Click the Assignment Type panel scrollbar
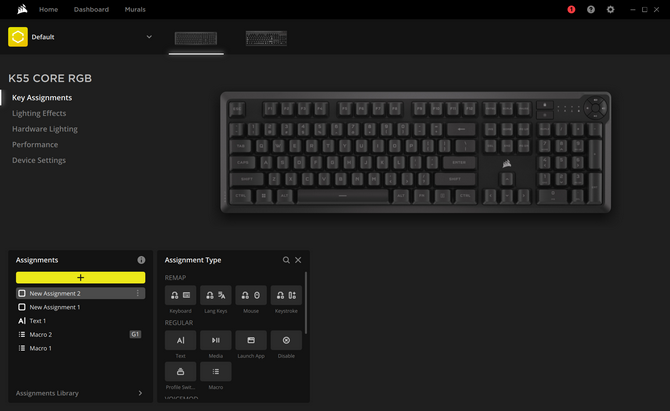670x411 pixels. pyautogui.click(x=306, y=302)
